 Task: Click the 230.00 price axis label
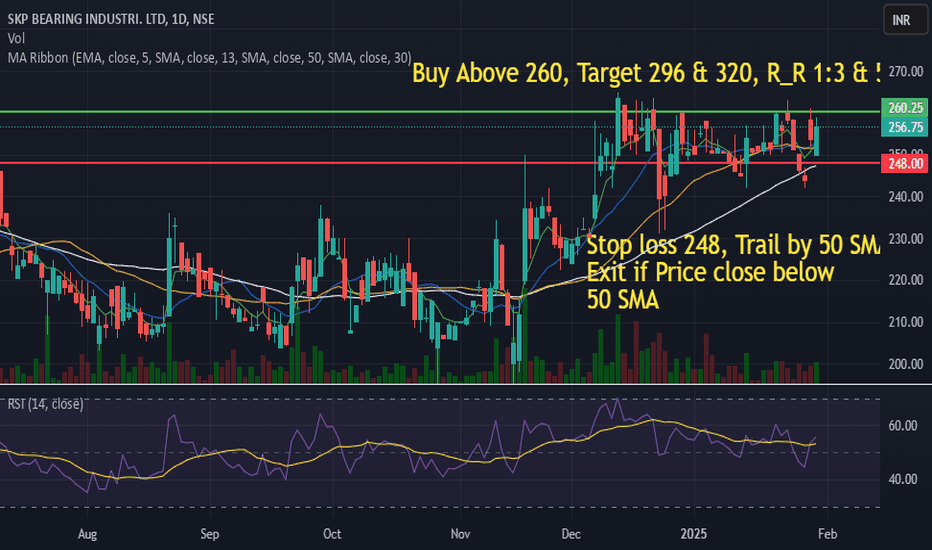(x=905, y=238)
